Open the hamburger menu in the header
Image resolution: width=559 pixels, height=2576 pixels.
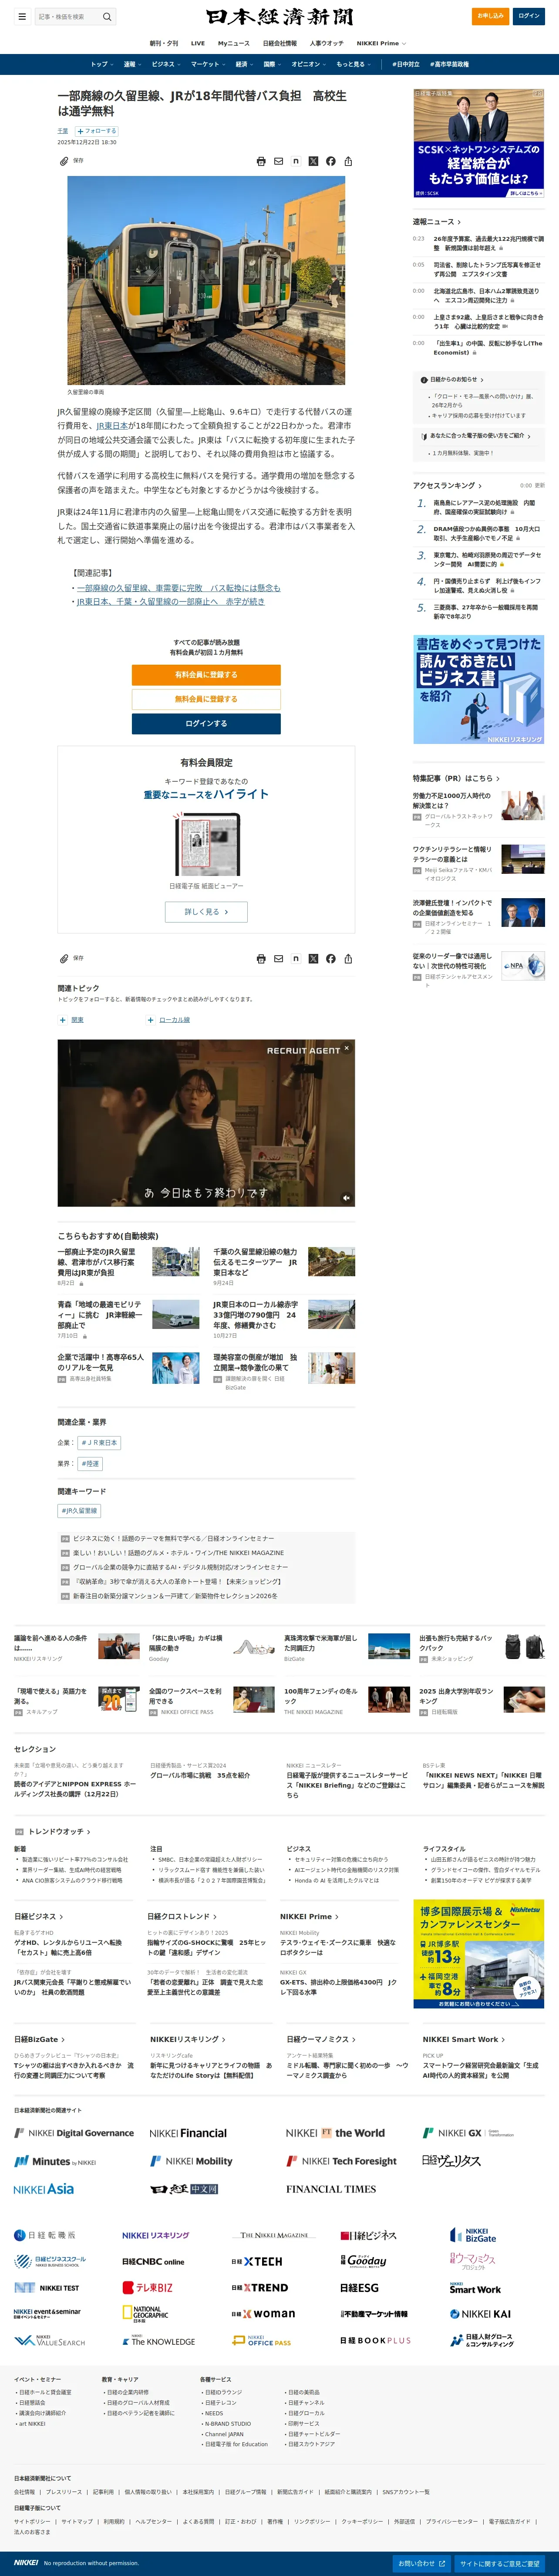[x=22, y=17]
